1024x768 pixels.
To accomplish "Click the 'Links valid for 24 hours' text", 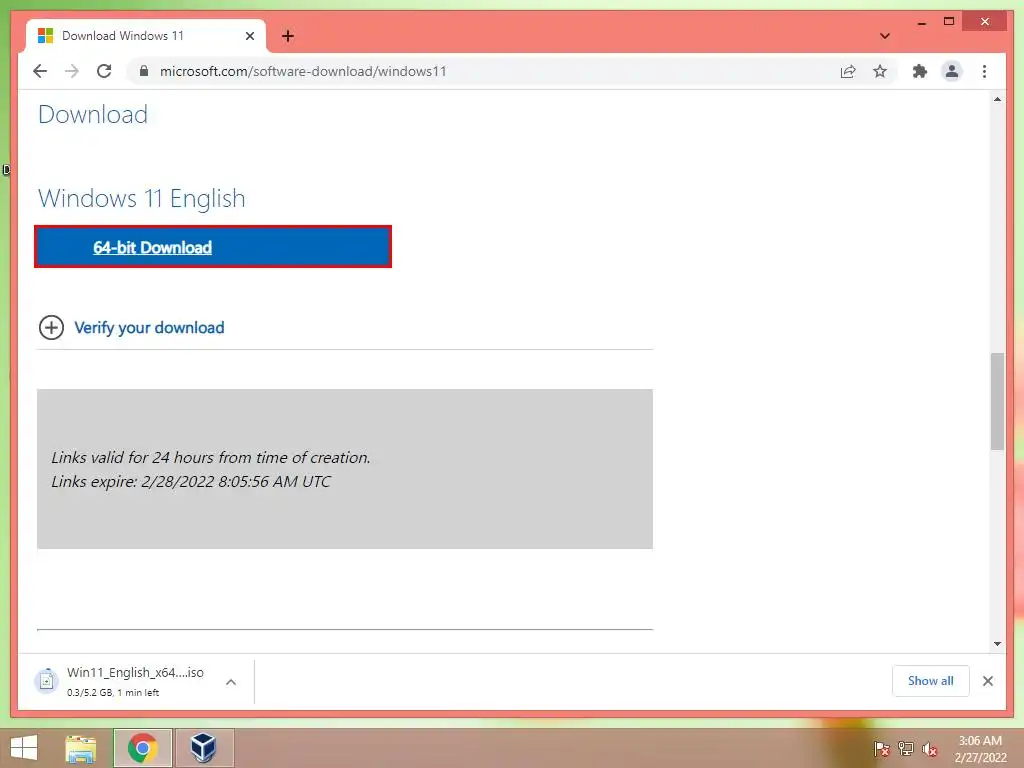I will (x=211, y=457).
